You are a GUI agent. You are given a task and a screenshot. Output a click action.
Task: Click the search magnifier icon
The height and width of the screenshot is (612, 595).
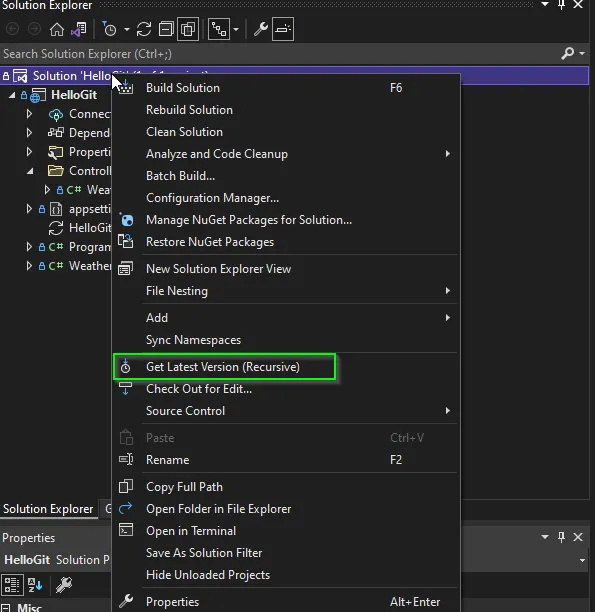(x=568, y=53)
